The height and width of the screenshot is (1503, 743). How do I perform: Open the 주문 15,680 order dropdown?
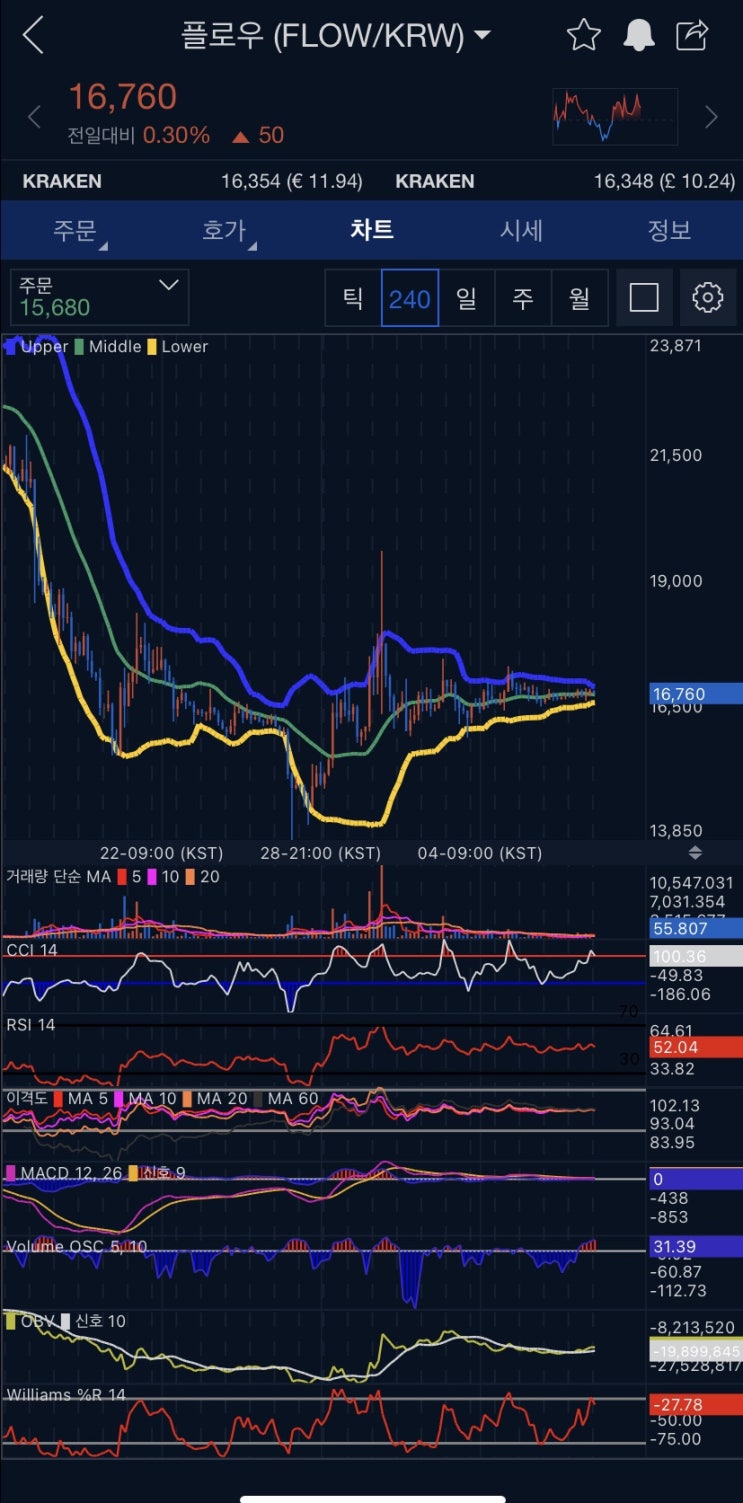point(99,297)
